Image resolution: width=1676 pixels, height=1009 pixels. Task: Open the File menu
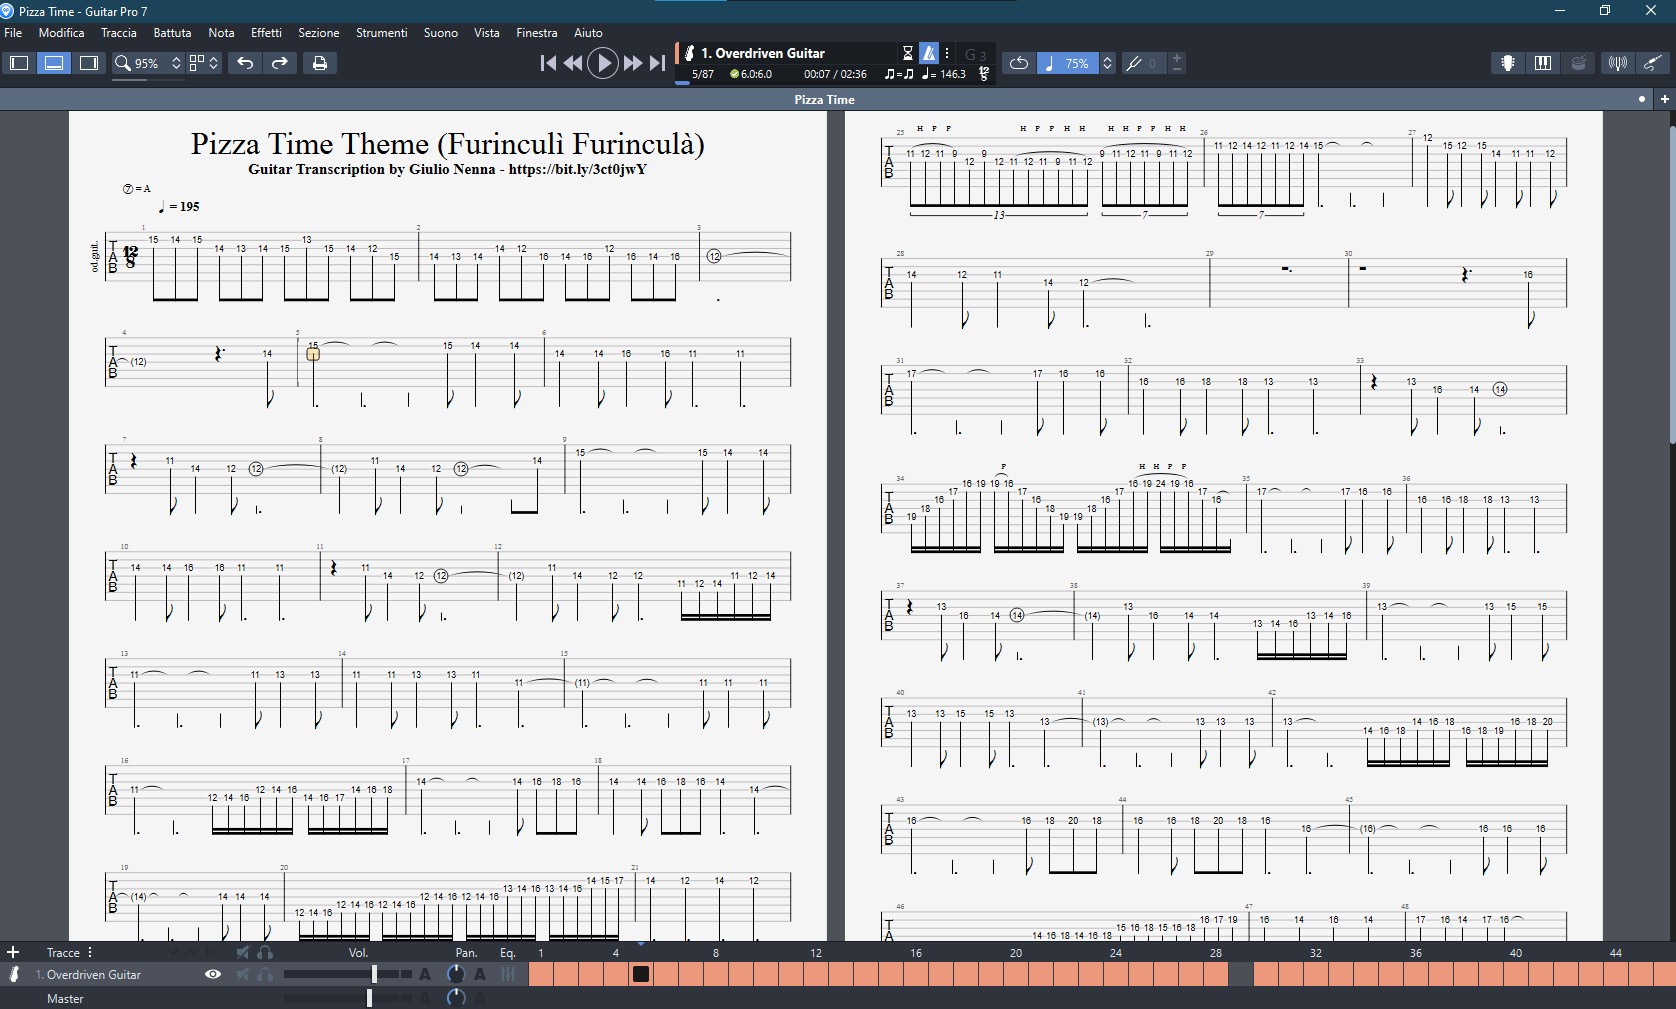pyautogui.click(x=13, y=33)
